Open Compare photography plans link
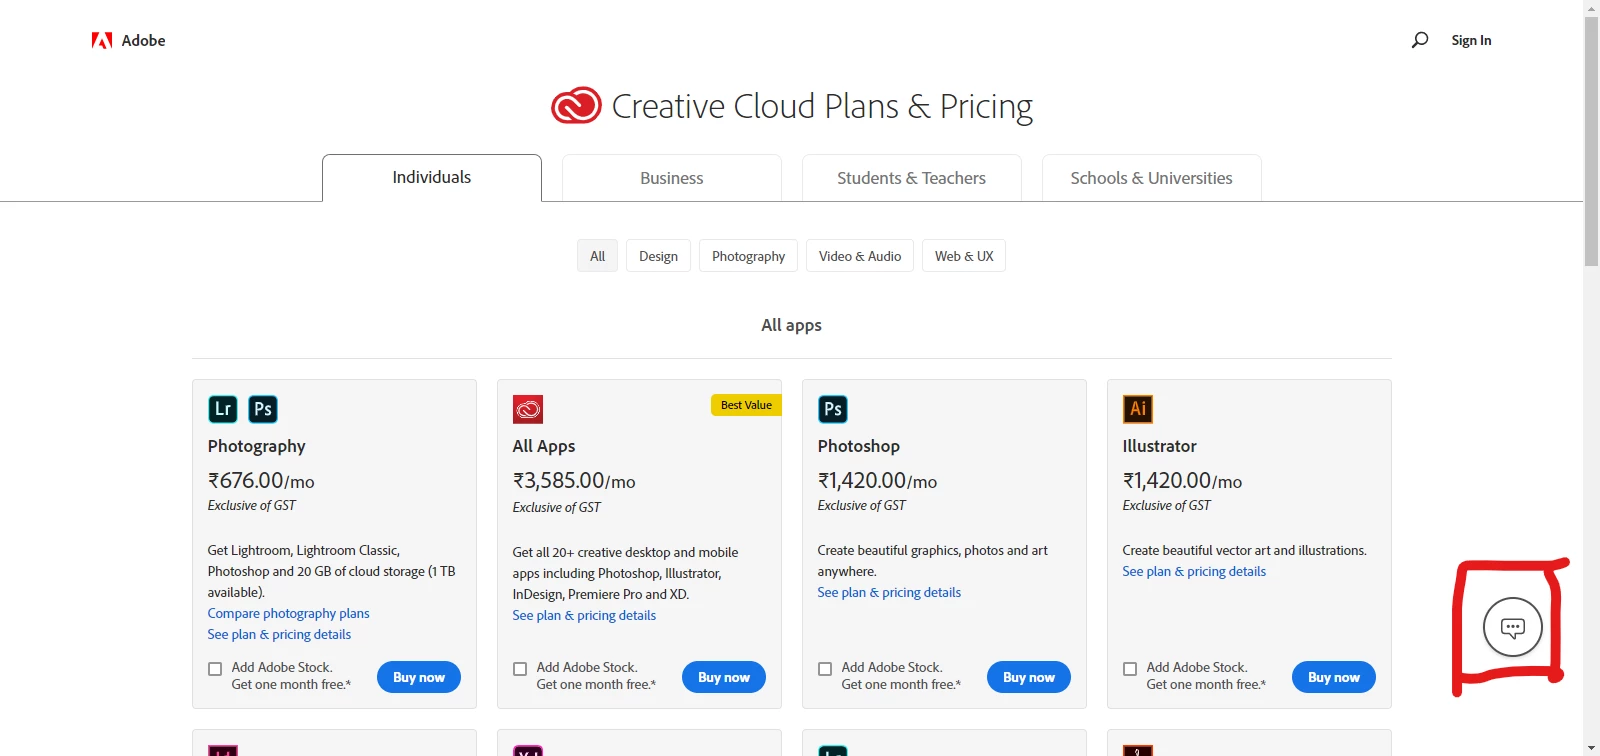Viewport: 1600px width, 756px height. coord(289,613)
